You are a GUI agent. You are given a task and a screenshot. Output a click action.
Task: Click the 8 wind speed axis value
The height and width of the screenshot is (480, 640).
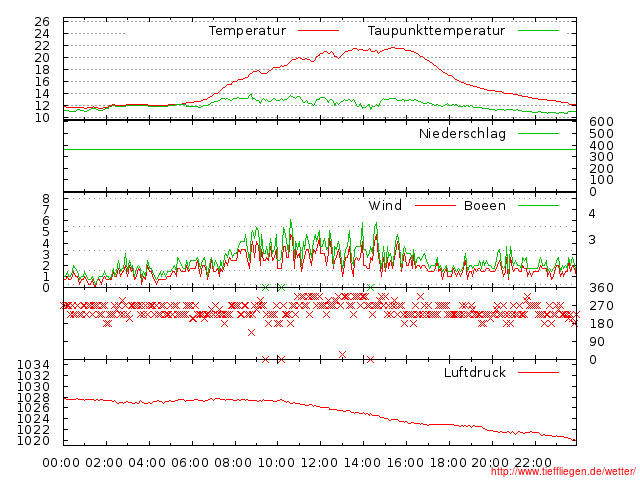(x=46, y=199)
